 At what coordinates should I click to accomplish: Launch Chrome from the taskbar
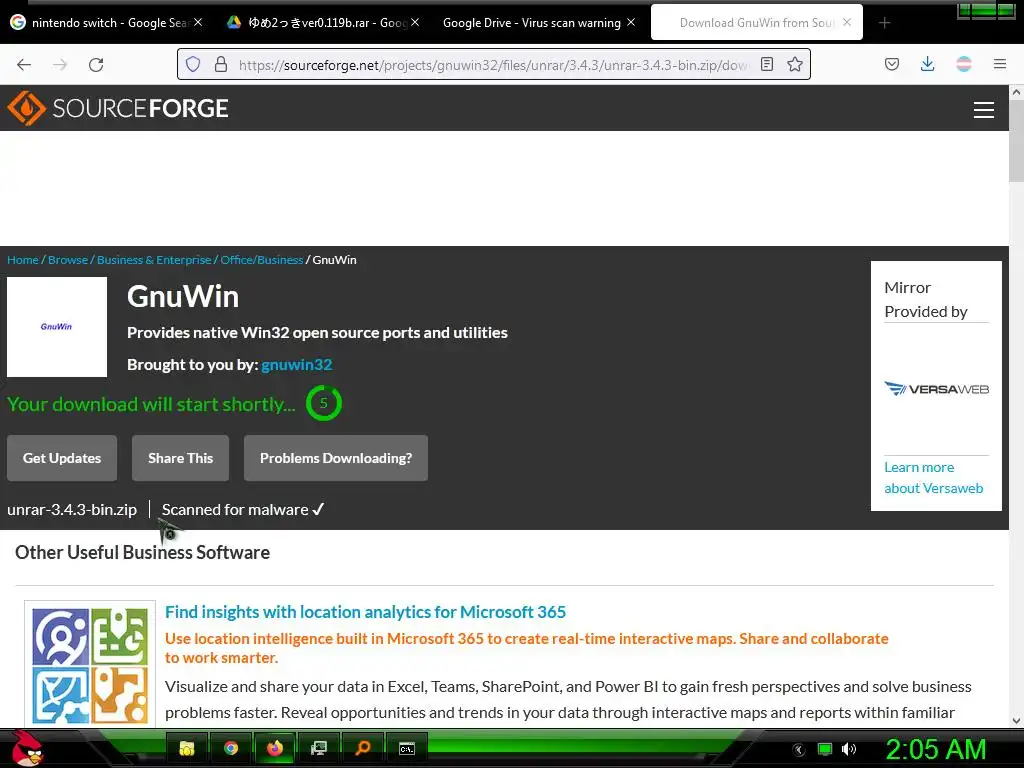tap(231, 748)
